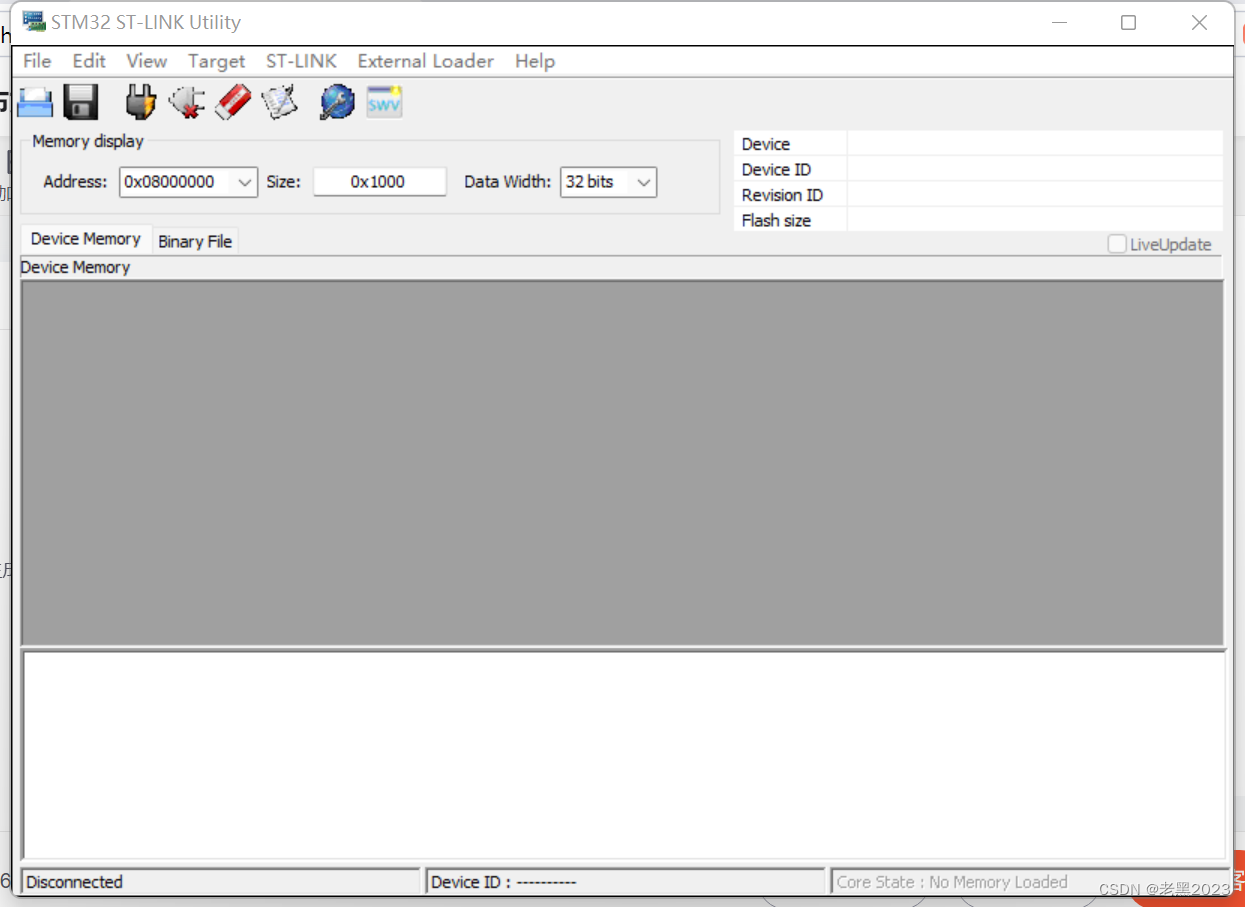This screenshot has width=1245, height=907.
Task: Click the Save file floppy icon
Action: tap(80, 102)
